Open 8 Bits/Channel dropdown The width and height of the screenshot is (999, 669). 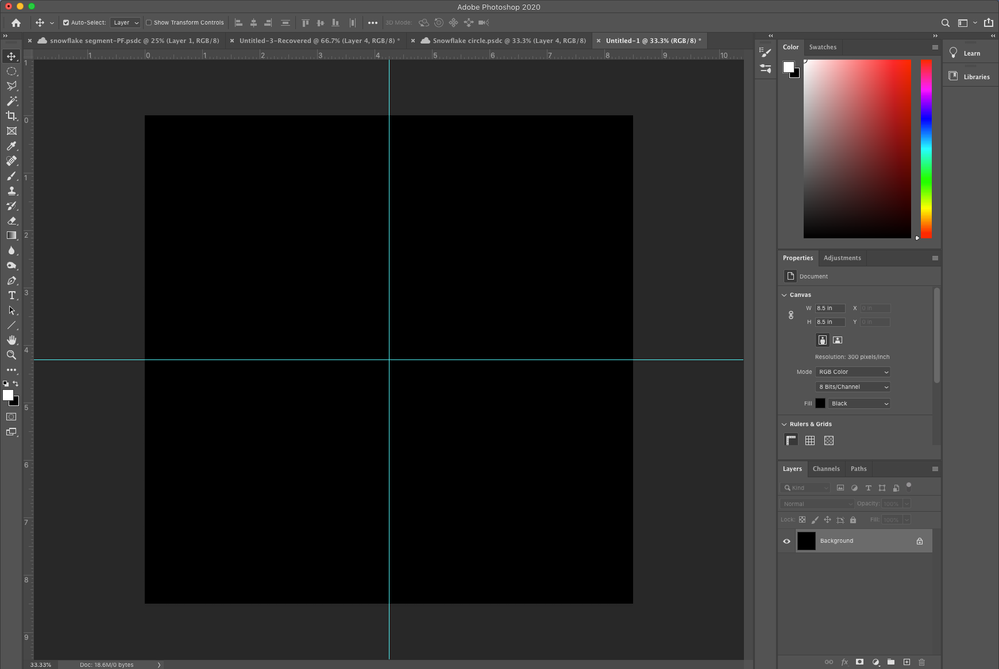tap(853, 387)
